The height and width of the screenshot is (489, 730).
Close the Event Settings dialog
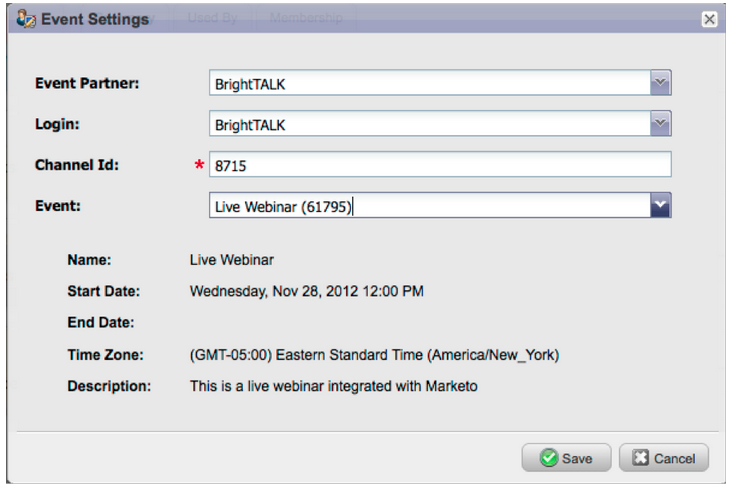tap(709, 19)
